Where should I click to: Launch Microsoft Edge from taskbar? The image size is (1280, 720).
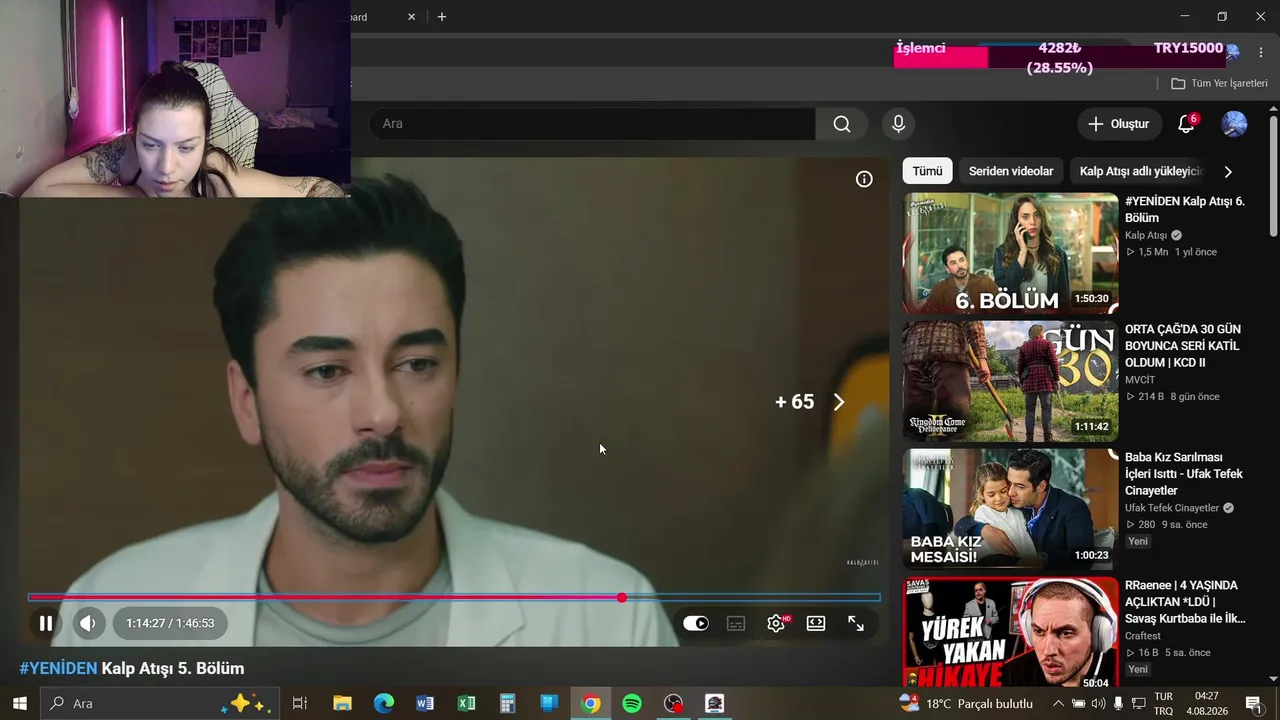[384, 703]
